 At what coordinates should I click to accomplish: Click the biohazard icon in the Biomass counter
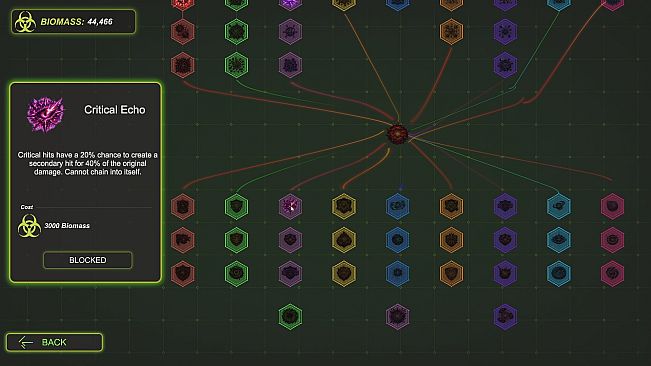tap(25, 22)
